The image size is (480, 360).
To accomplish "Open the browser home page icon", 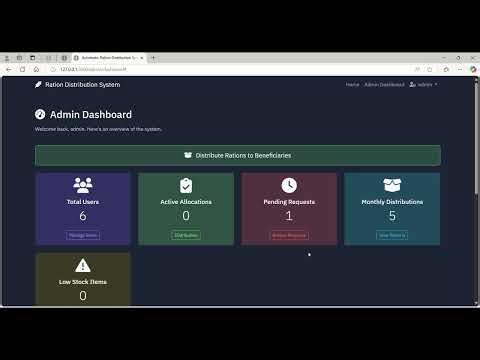I will click(36, 69).
